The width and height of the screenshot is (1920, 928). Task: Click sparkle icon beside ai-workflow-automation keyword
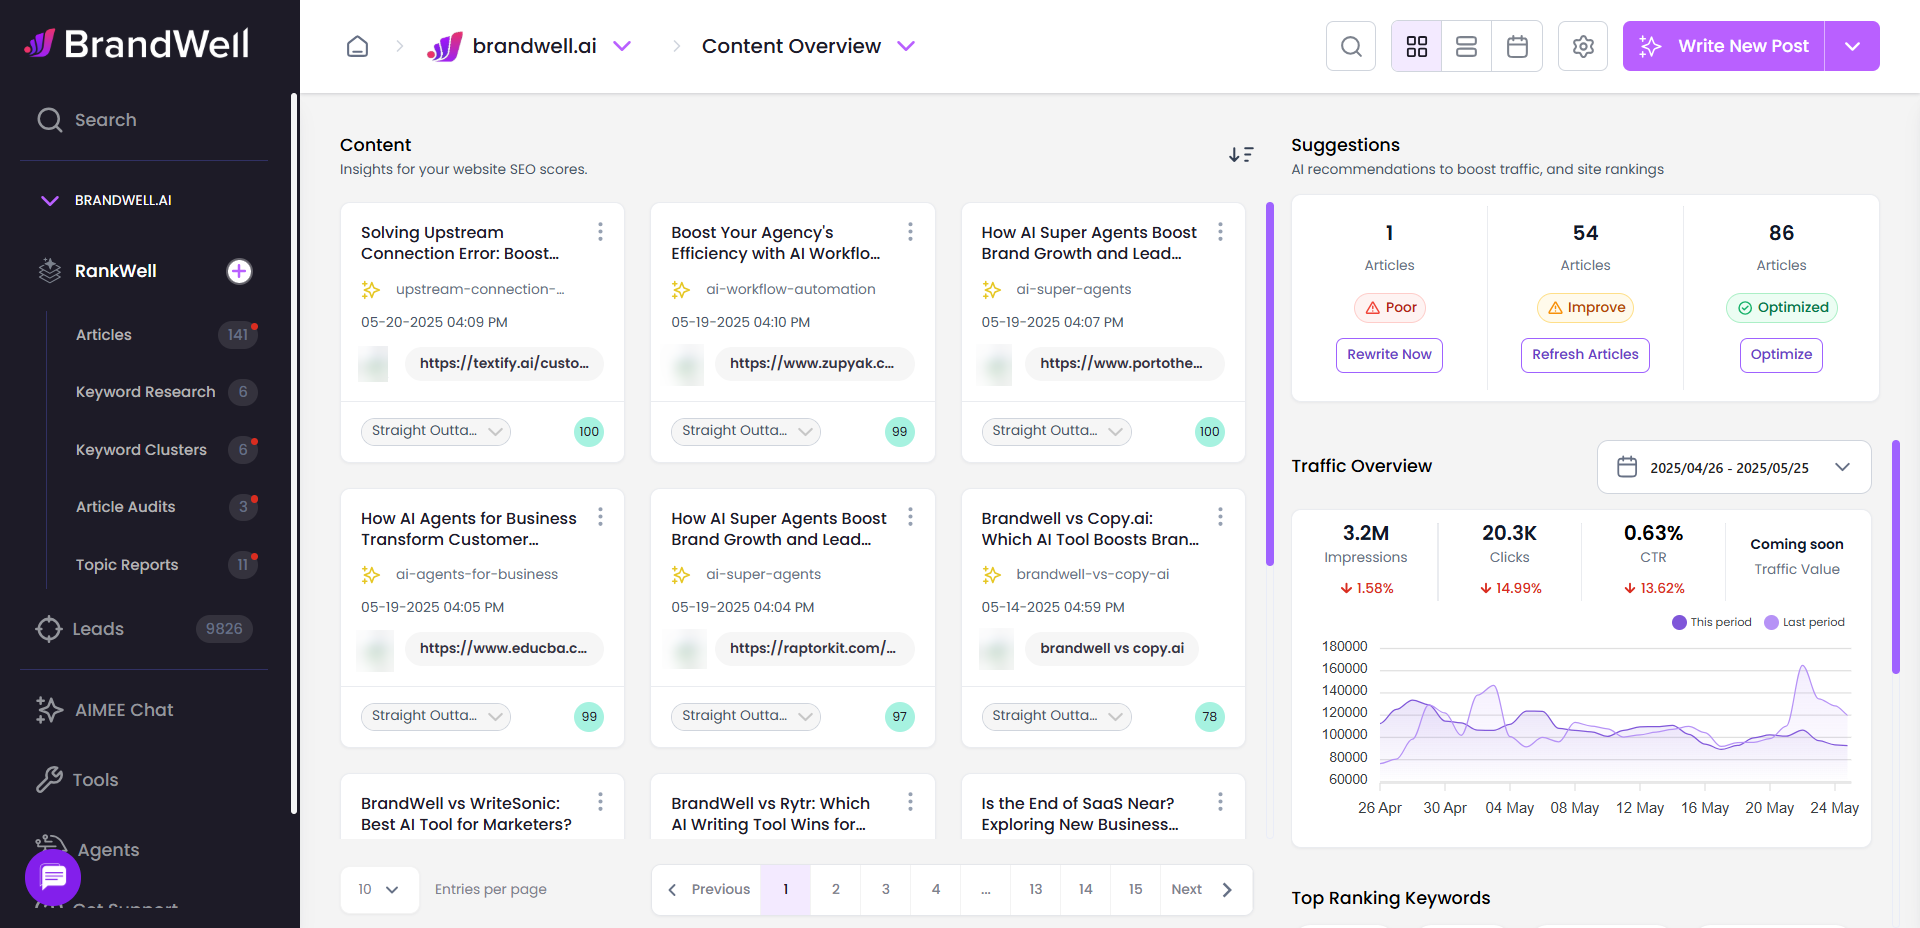(681, 290)
